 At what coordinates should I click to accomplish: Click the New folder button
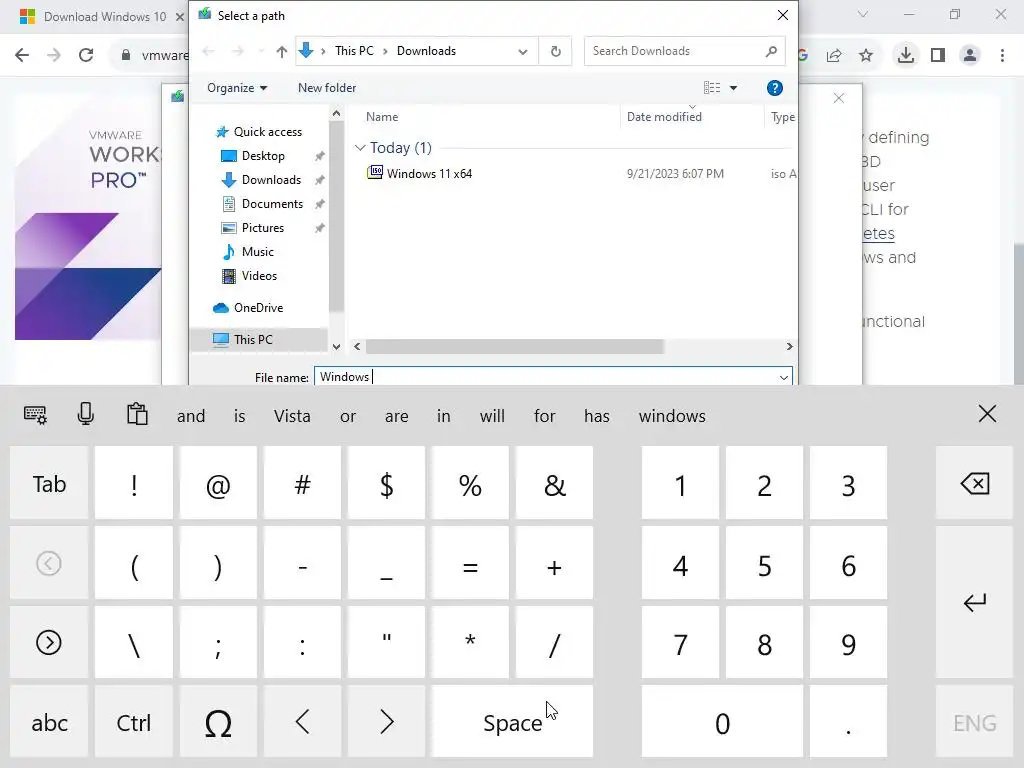pos(327,88)
